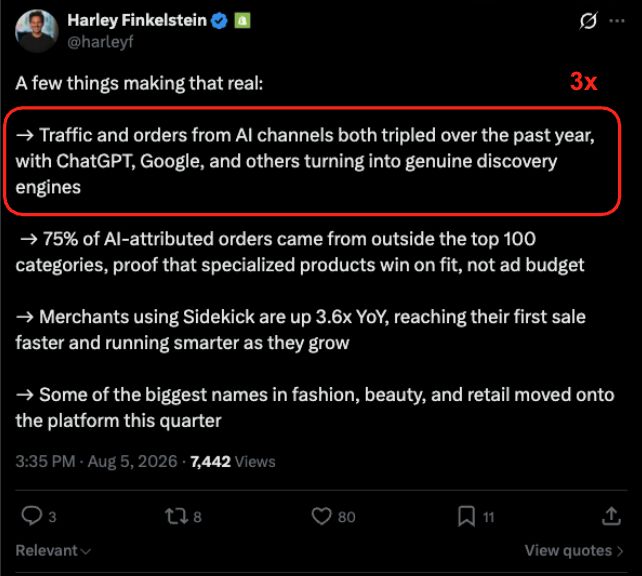Click the chevron beside Relevant
Viewport: 642px width, 576px height.
click(x=86, y=552)
